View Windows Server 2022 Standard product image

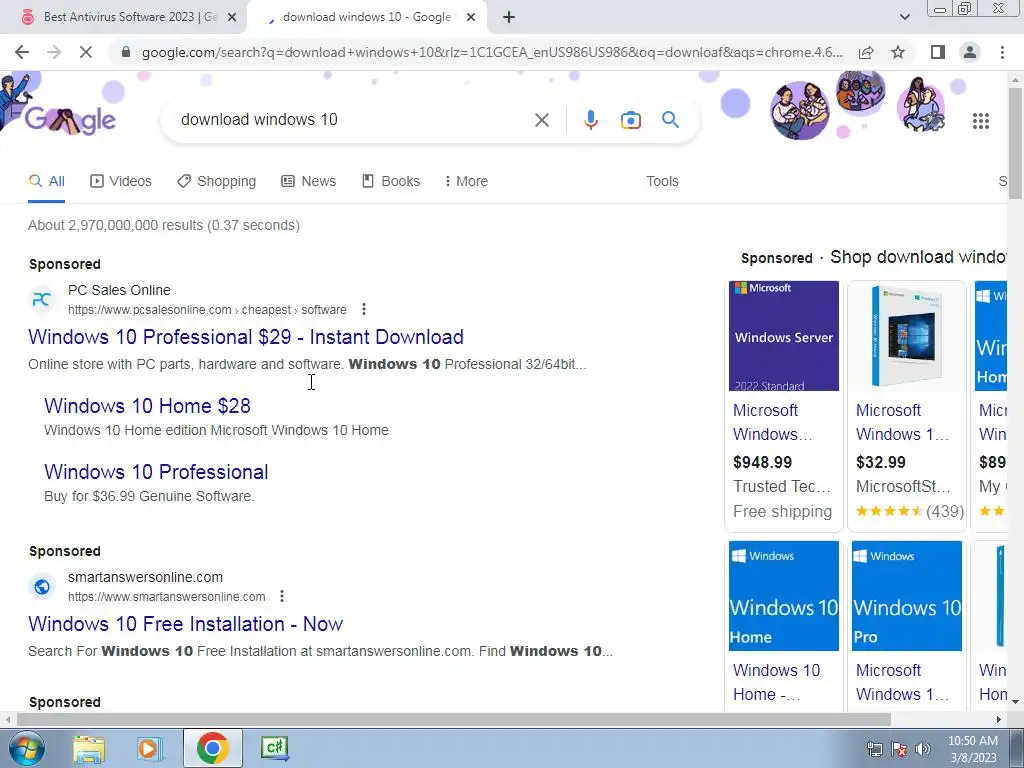tap(784, 336)
